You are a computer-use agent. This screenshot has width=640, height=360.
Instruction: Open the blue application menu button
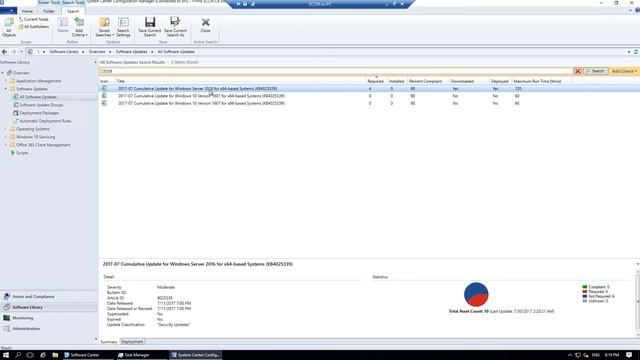click(x=8, y=11)
